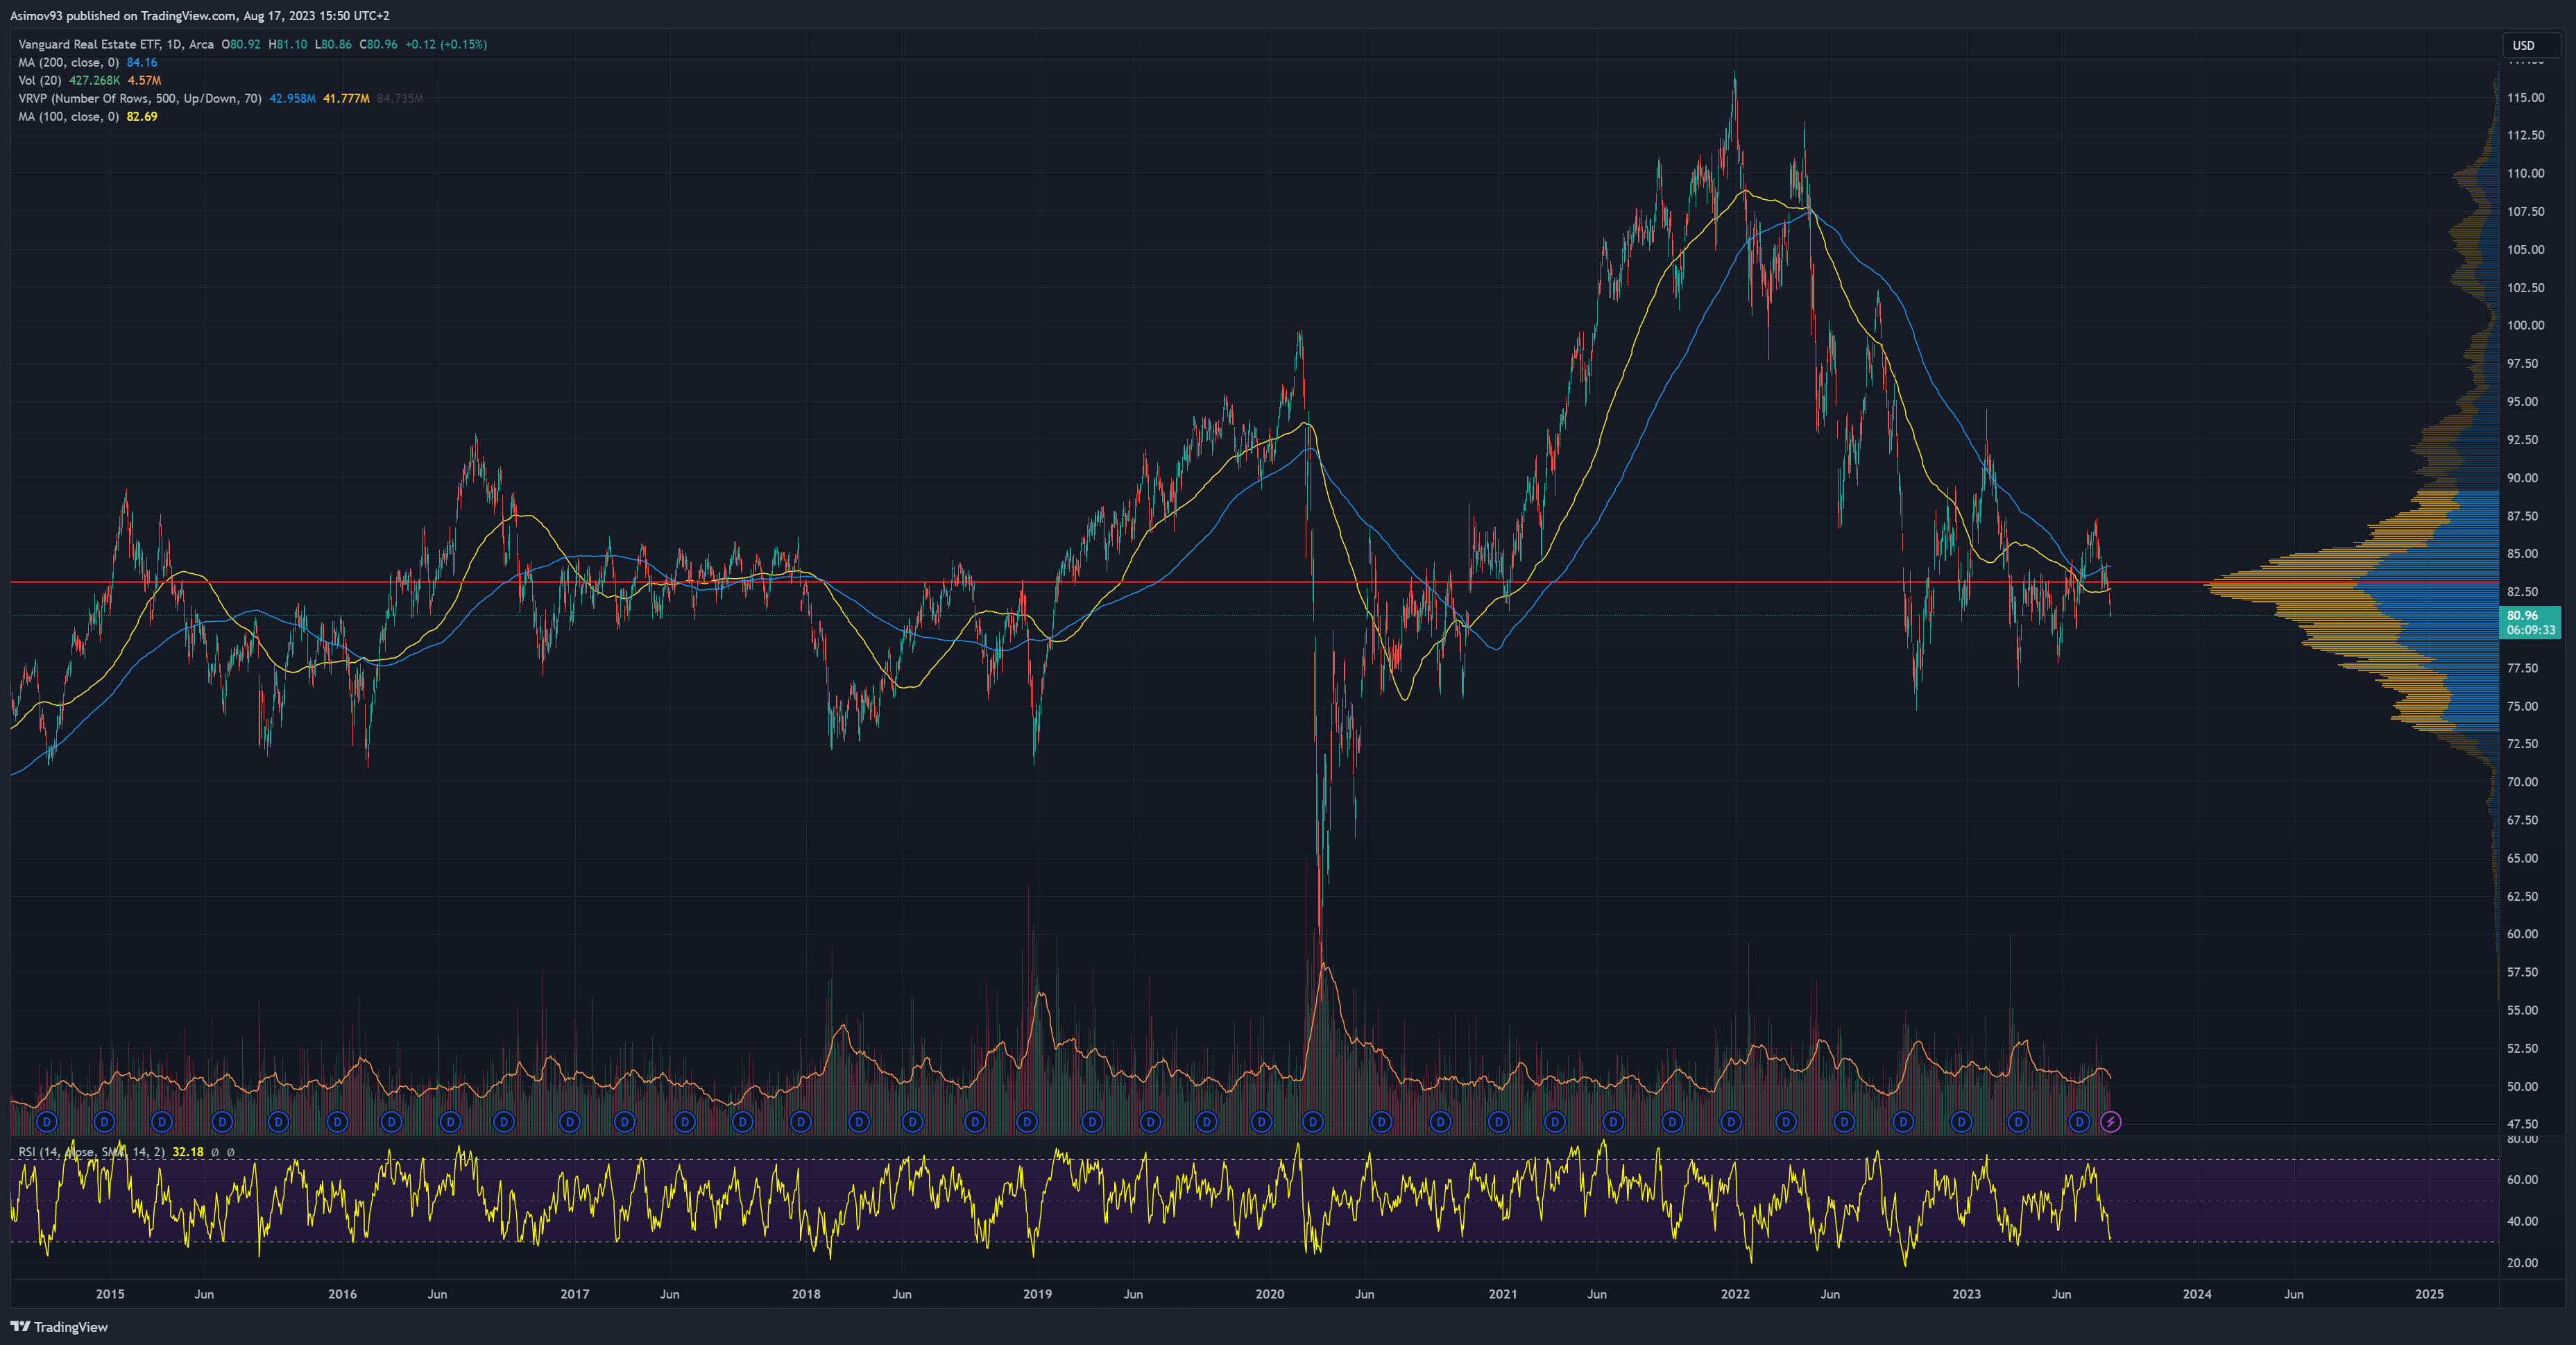Click dividend marker above the 2023 label
The image size is (2576, 1345).
point(1961,1122)
